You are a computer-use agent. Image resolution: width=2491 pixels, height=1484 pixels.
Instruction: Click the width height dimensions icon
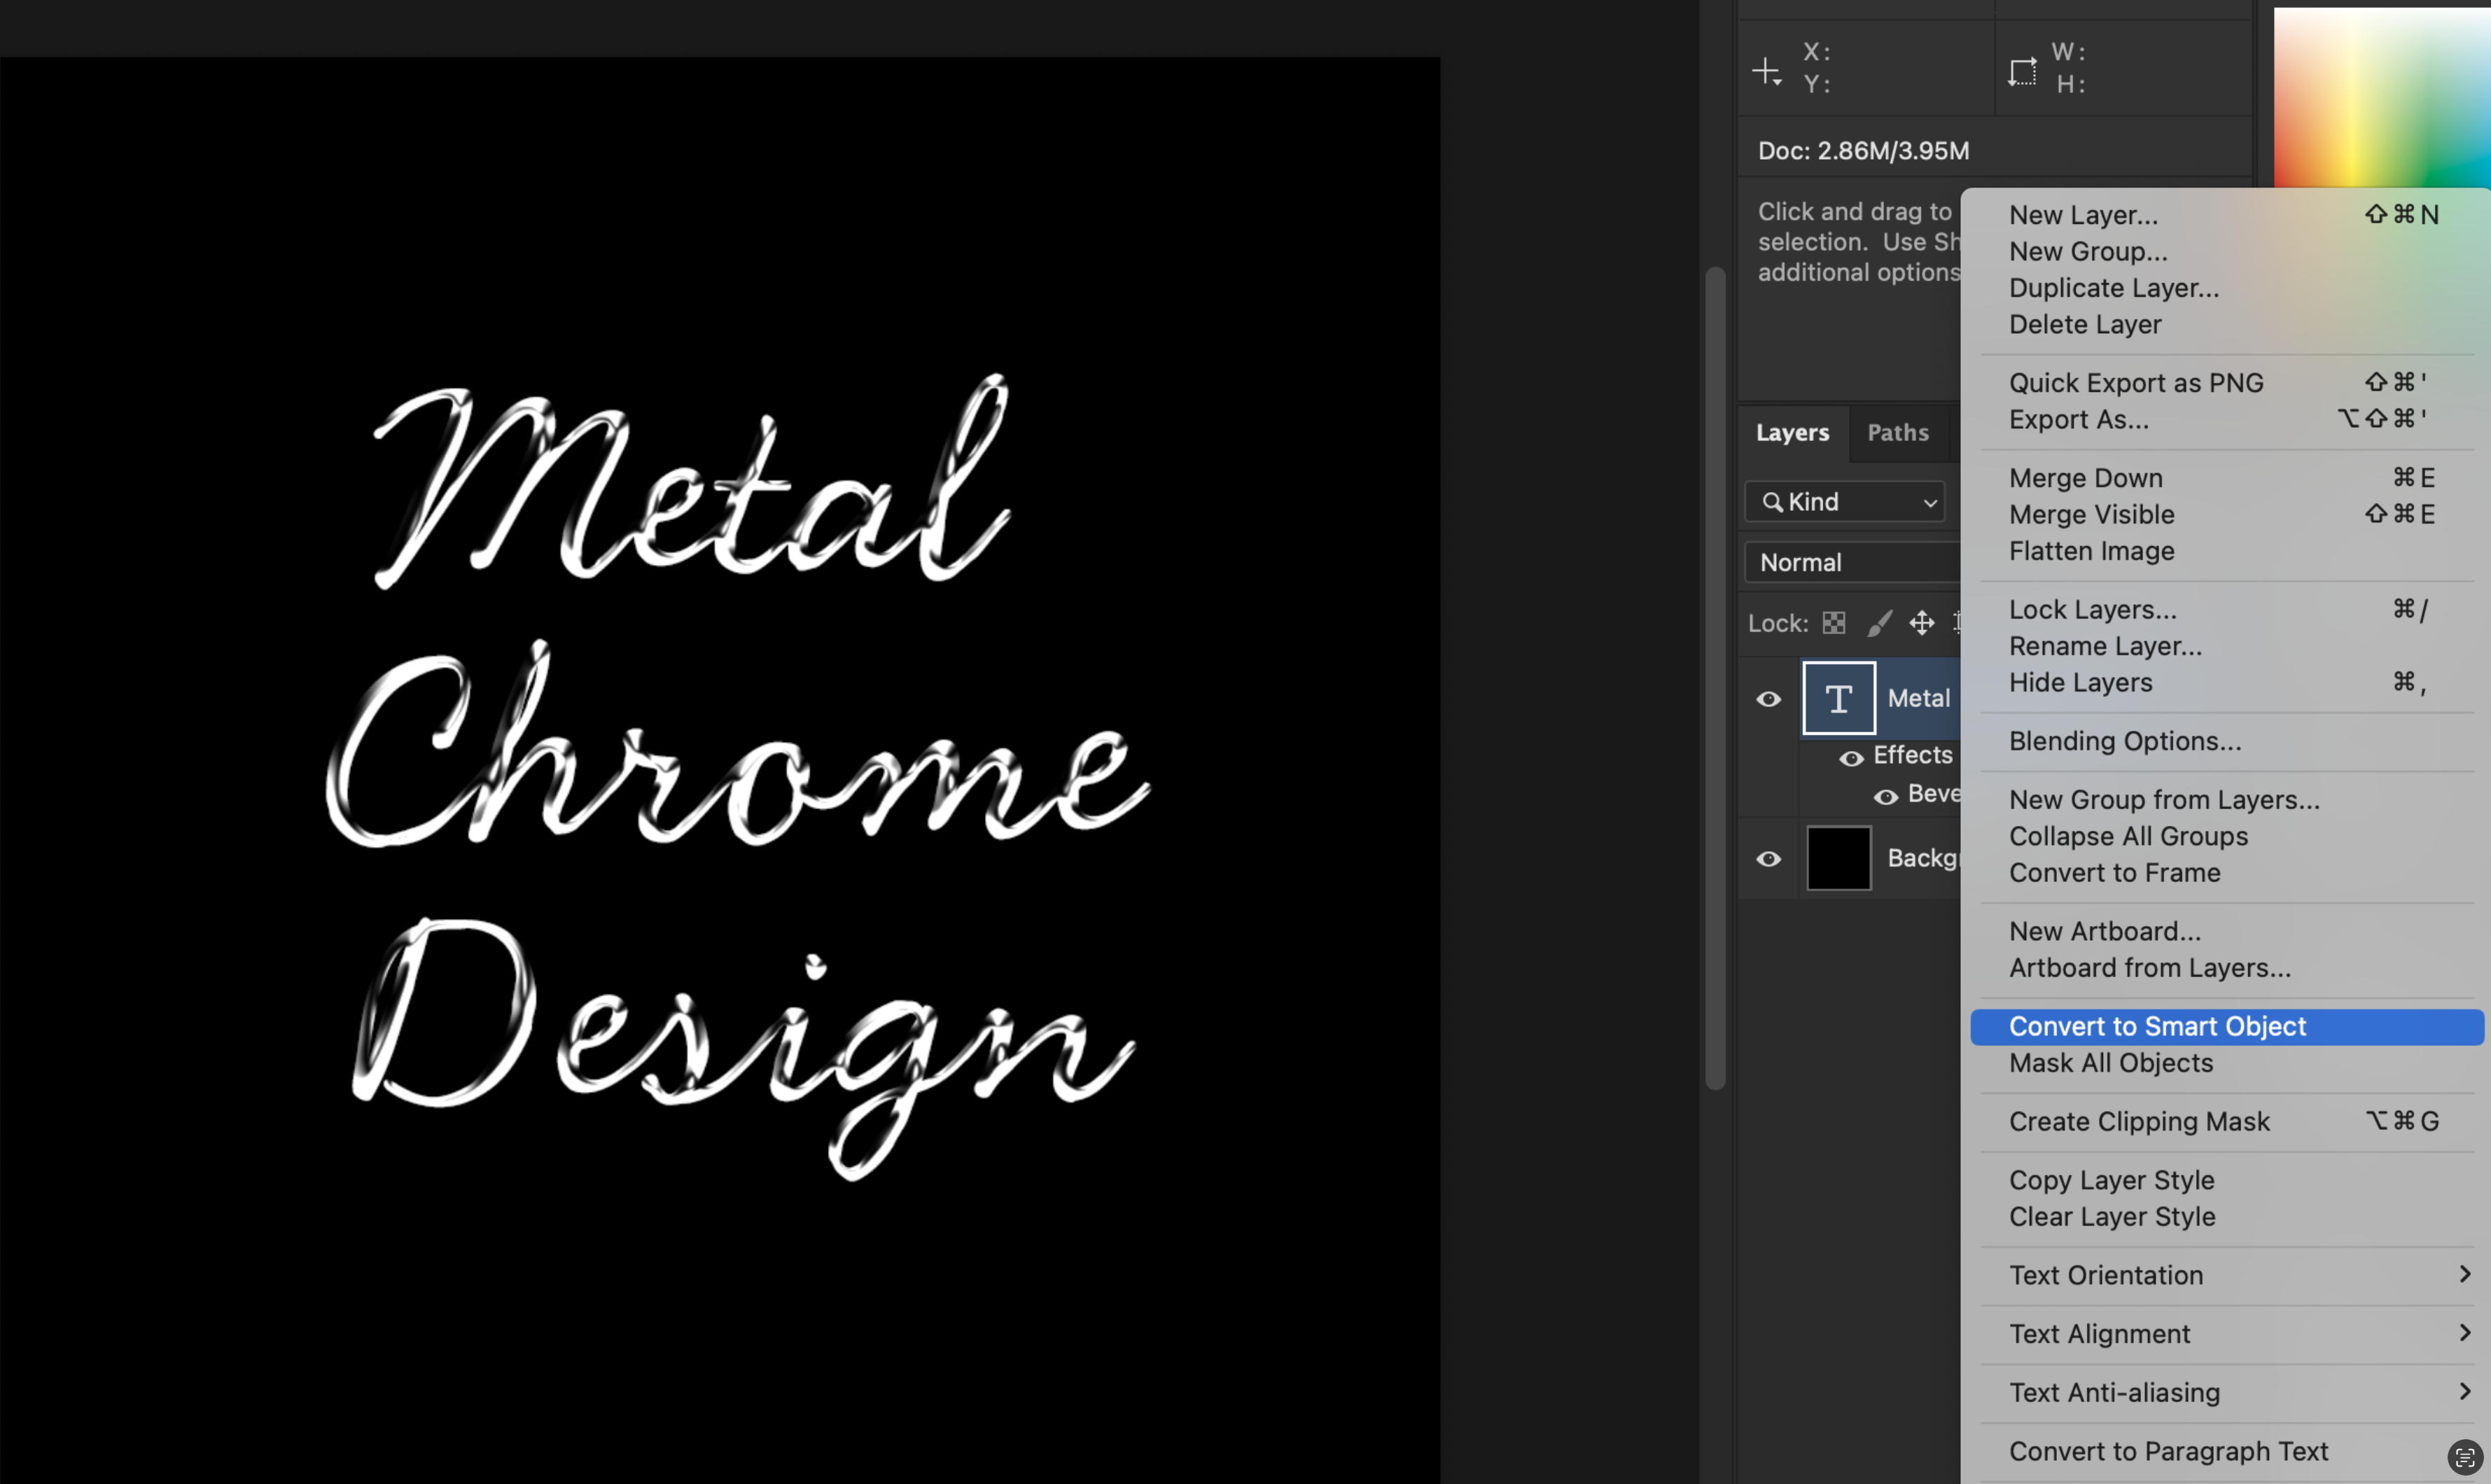tap(2022, 71)
